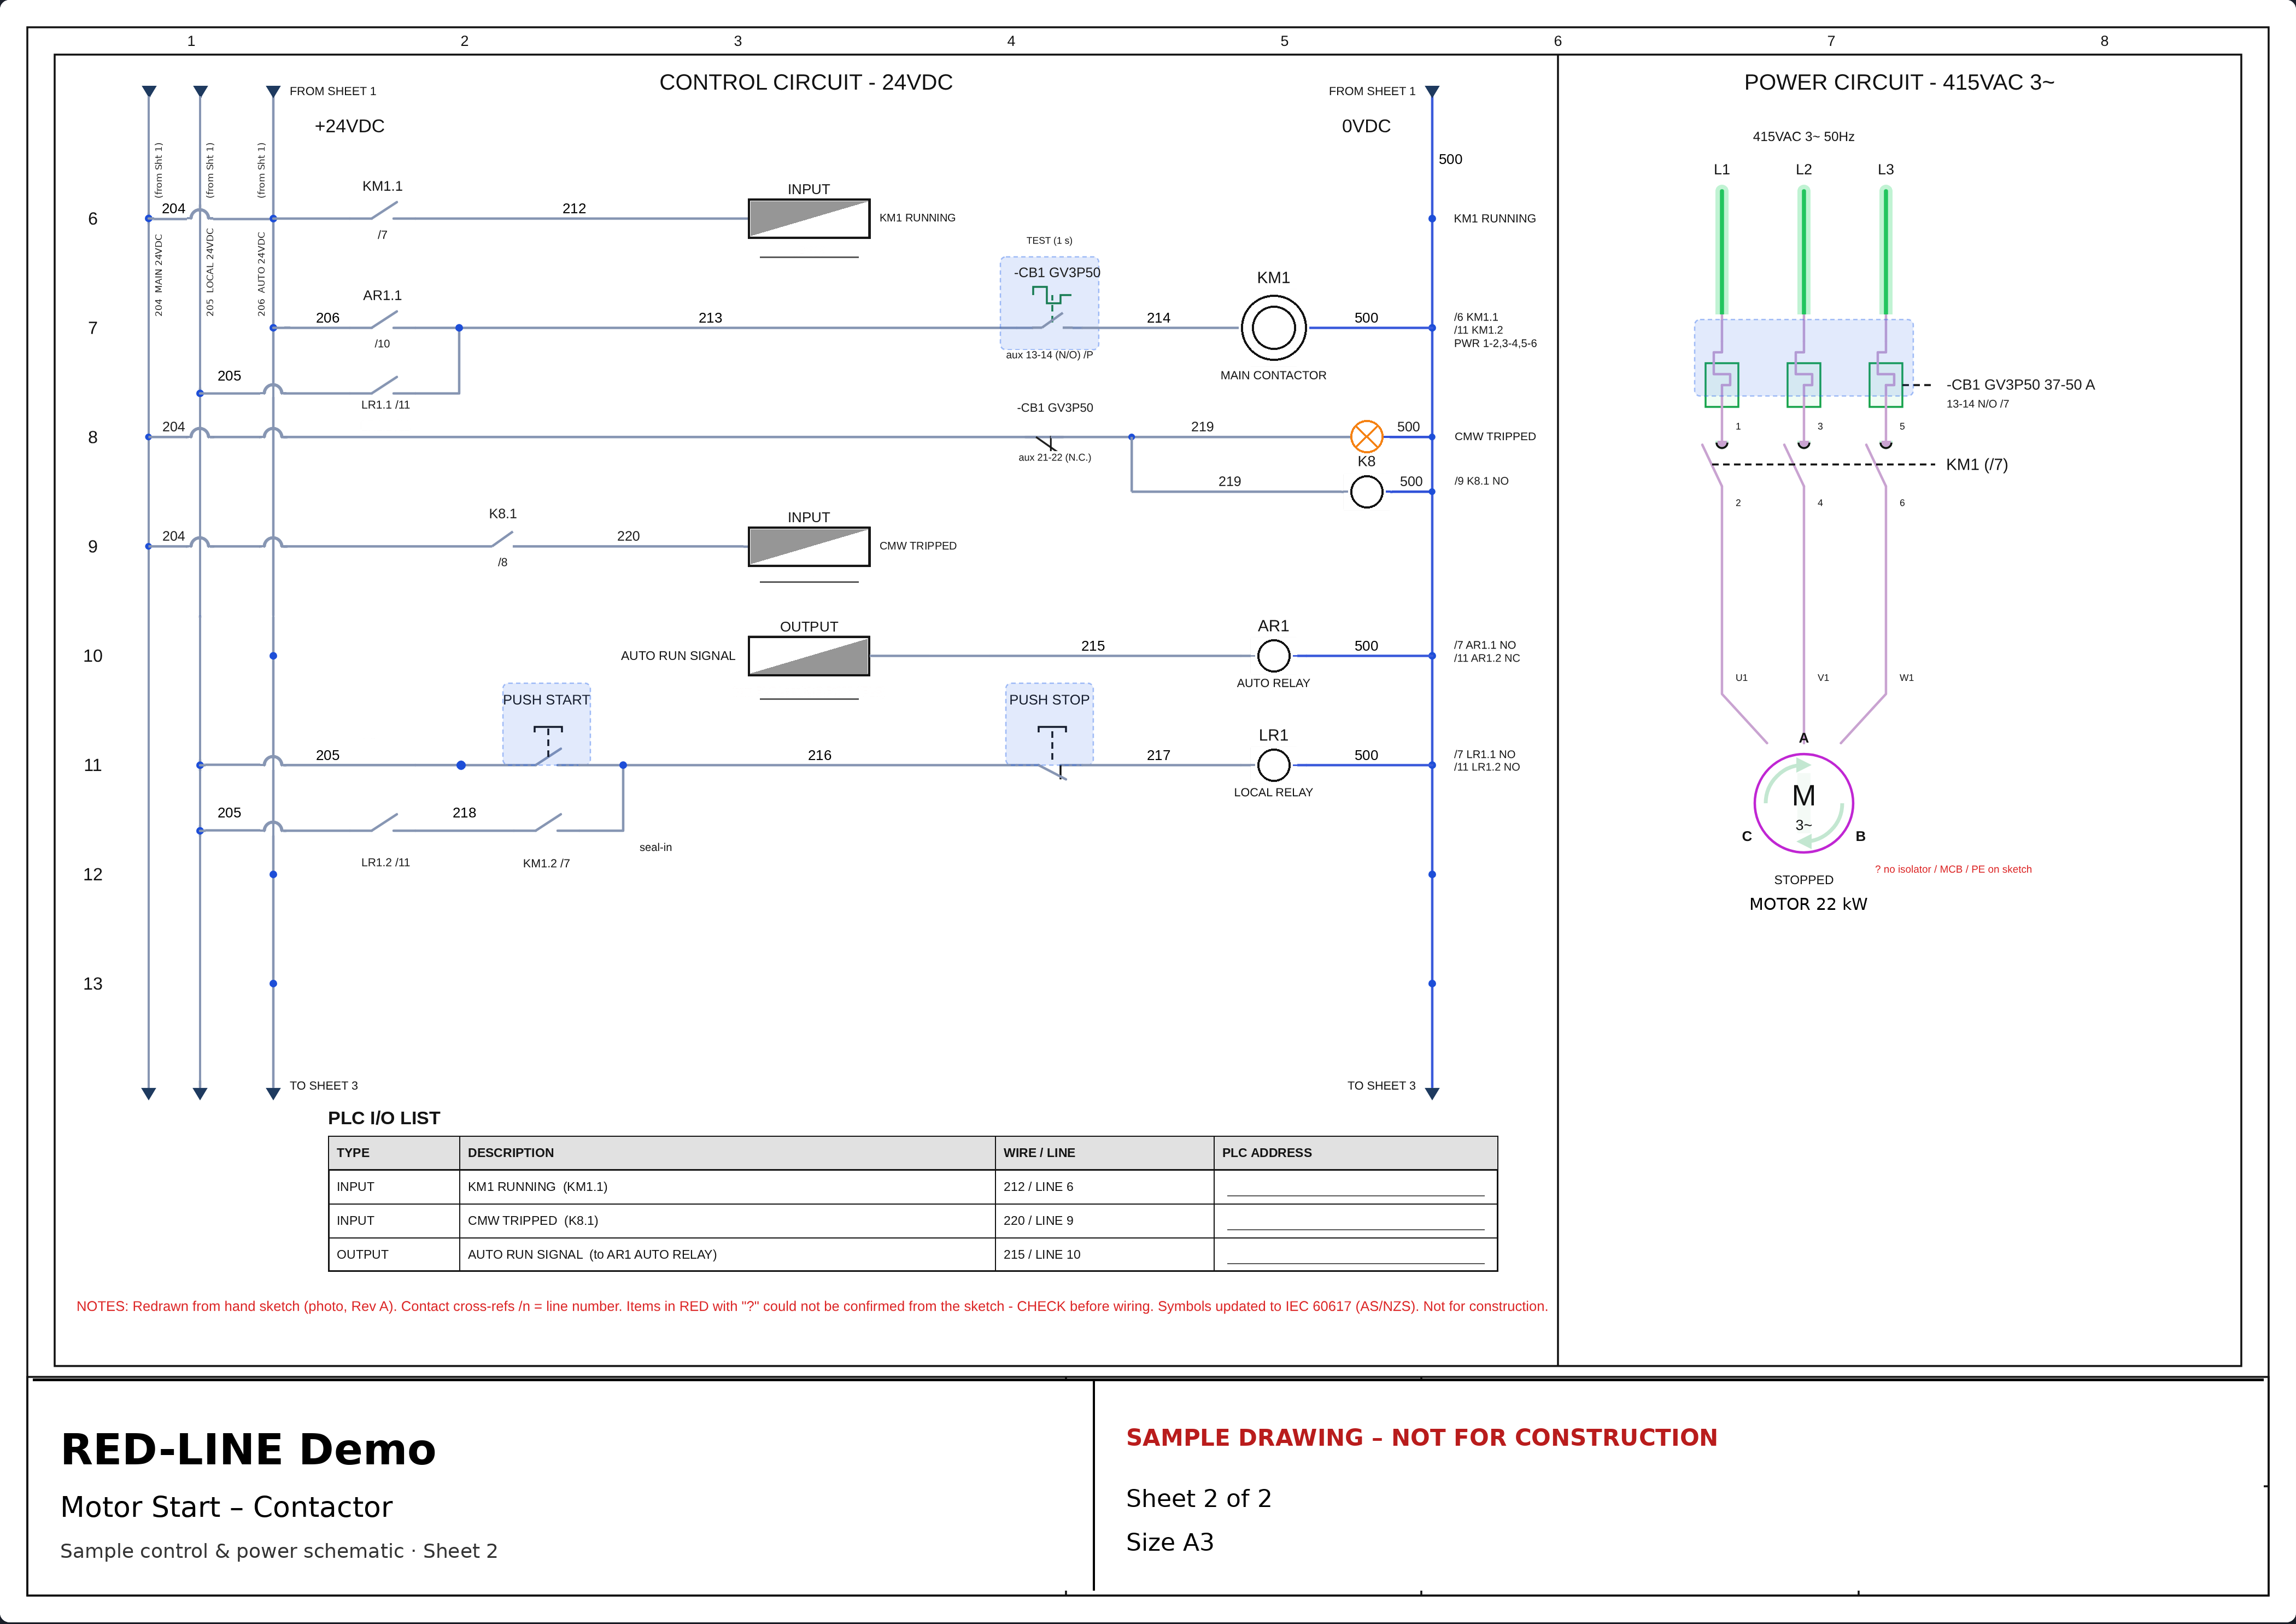
Task: Click the MOTOR 22 kW label
Action: (1808, 904)
